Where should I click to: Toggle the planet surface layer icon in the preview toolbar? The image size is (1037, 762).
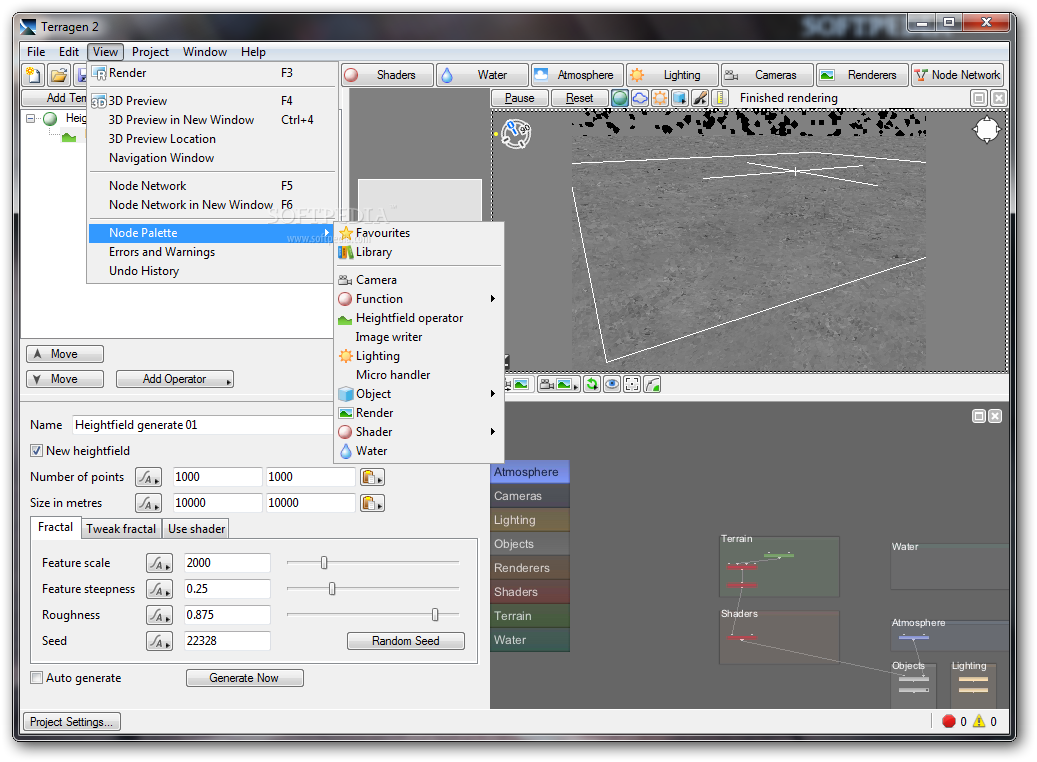(x=620, y=98)
